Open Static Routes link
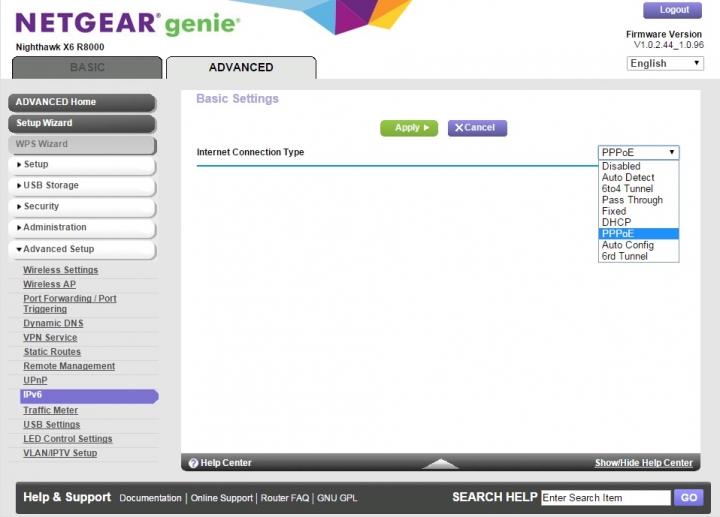This screenshot has width=720, height=517. [52, 352]
